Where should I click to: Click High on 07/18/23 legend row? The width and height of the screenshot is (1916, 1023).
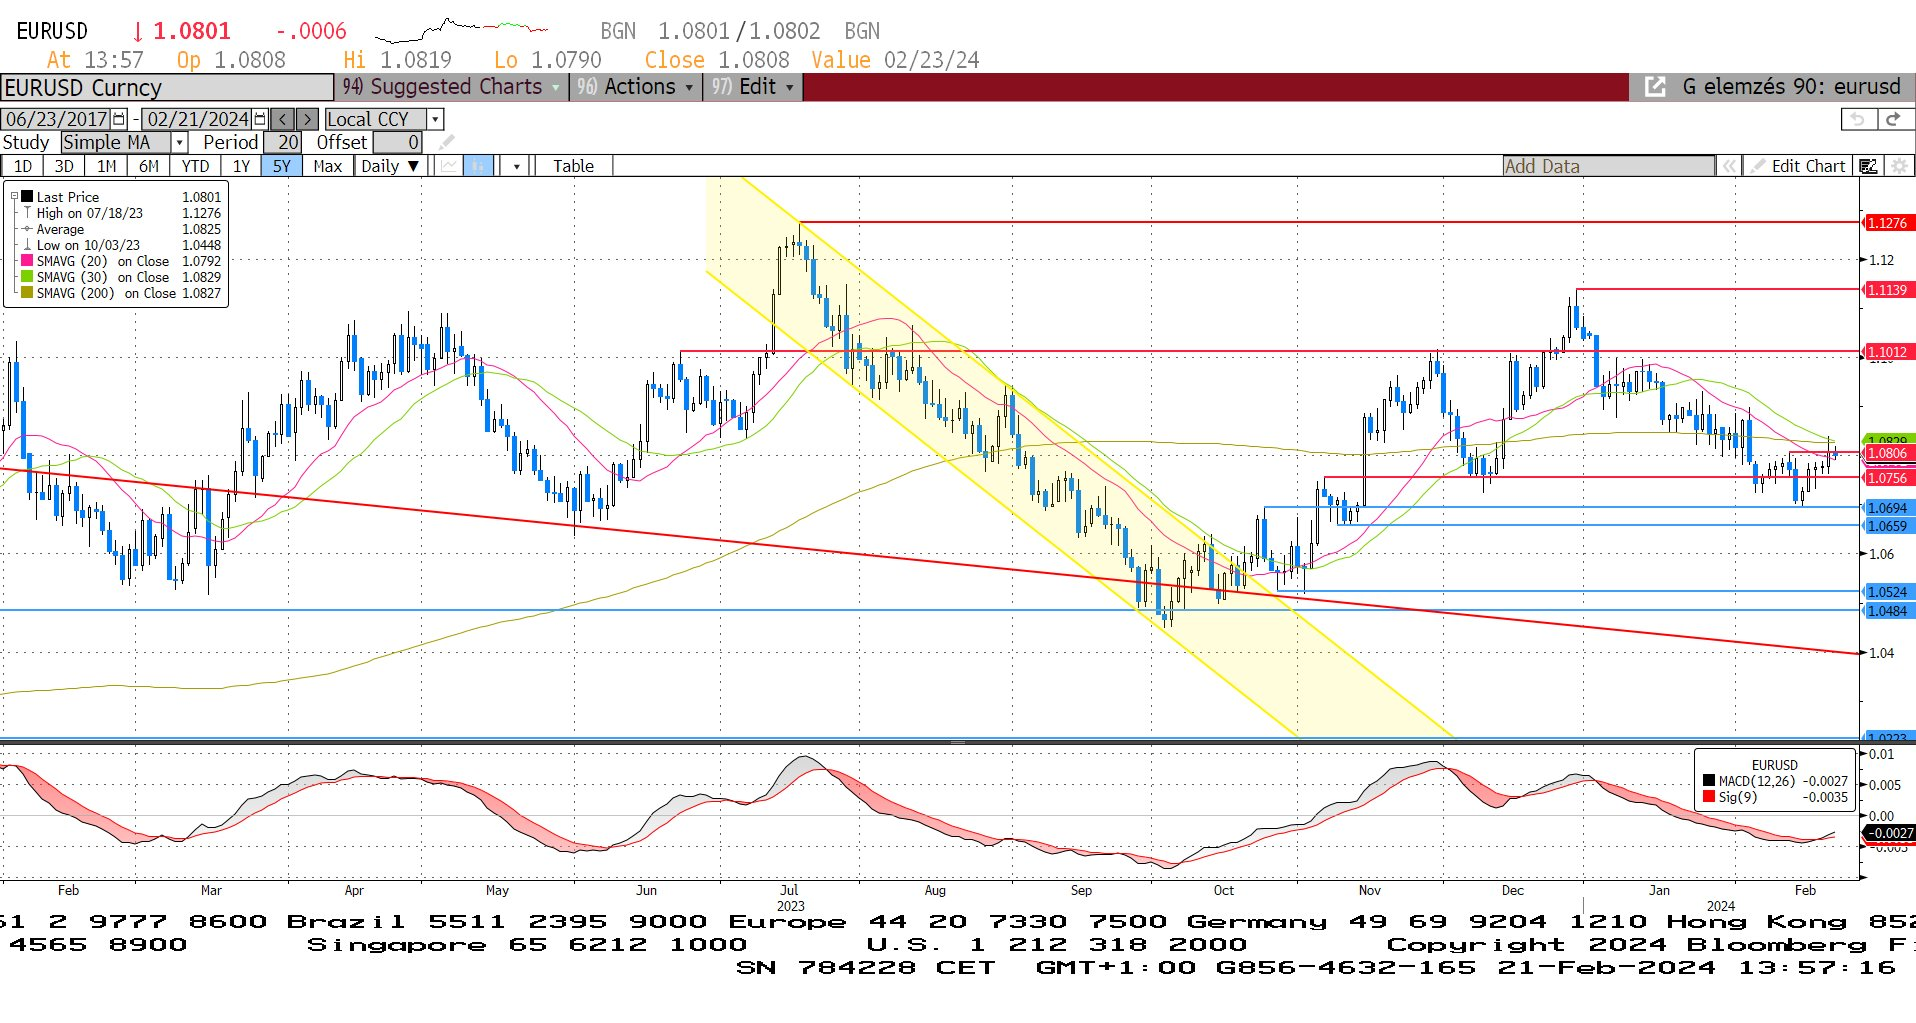[x=121, y=213]
